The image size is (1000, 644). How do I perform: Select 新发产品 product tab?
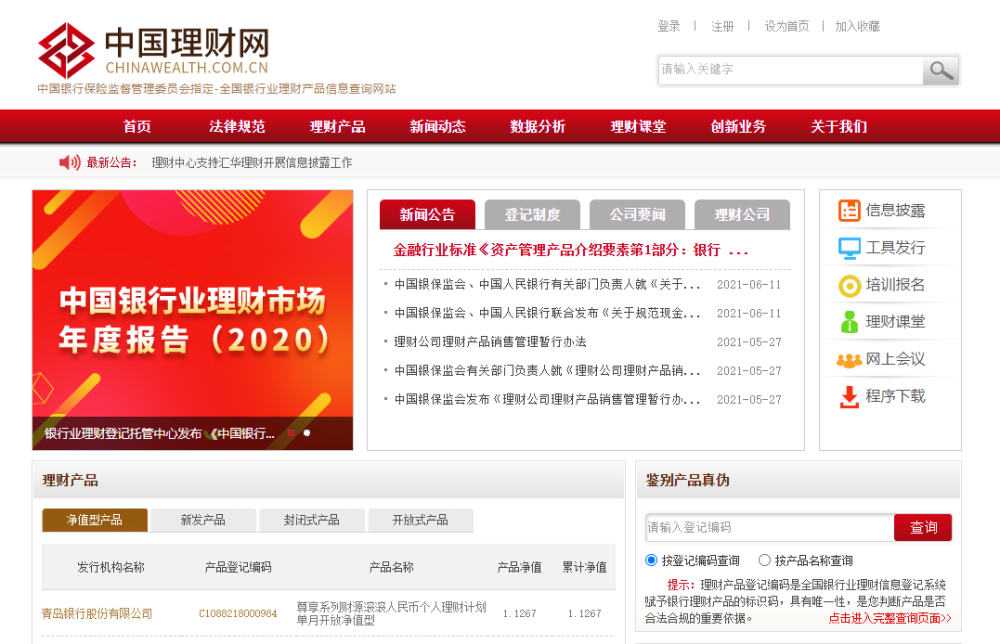tap(203, 520)
